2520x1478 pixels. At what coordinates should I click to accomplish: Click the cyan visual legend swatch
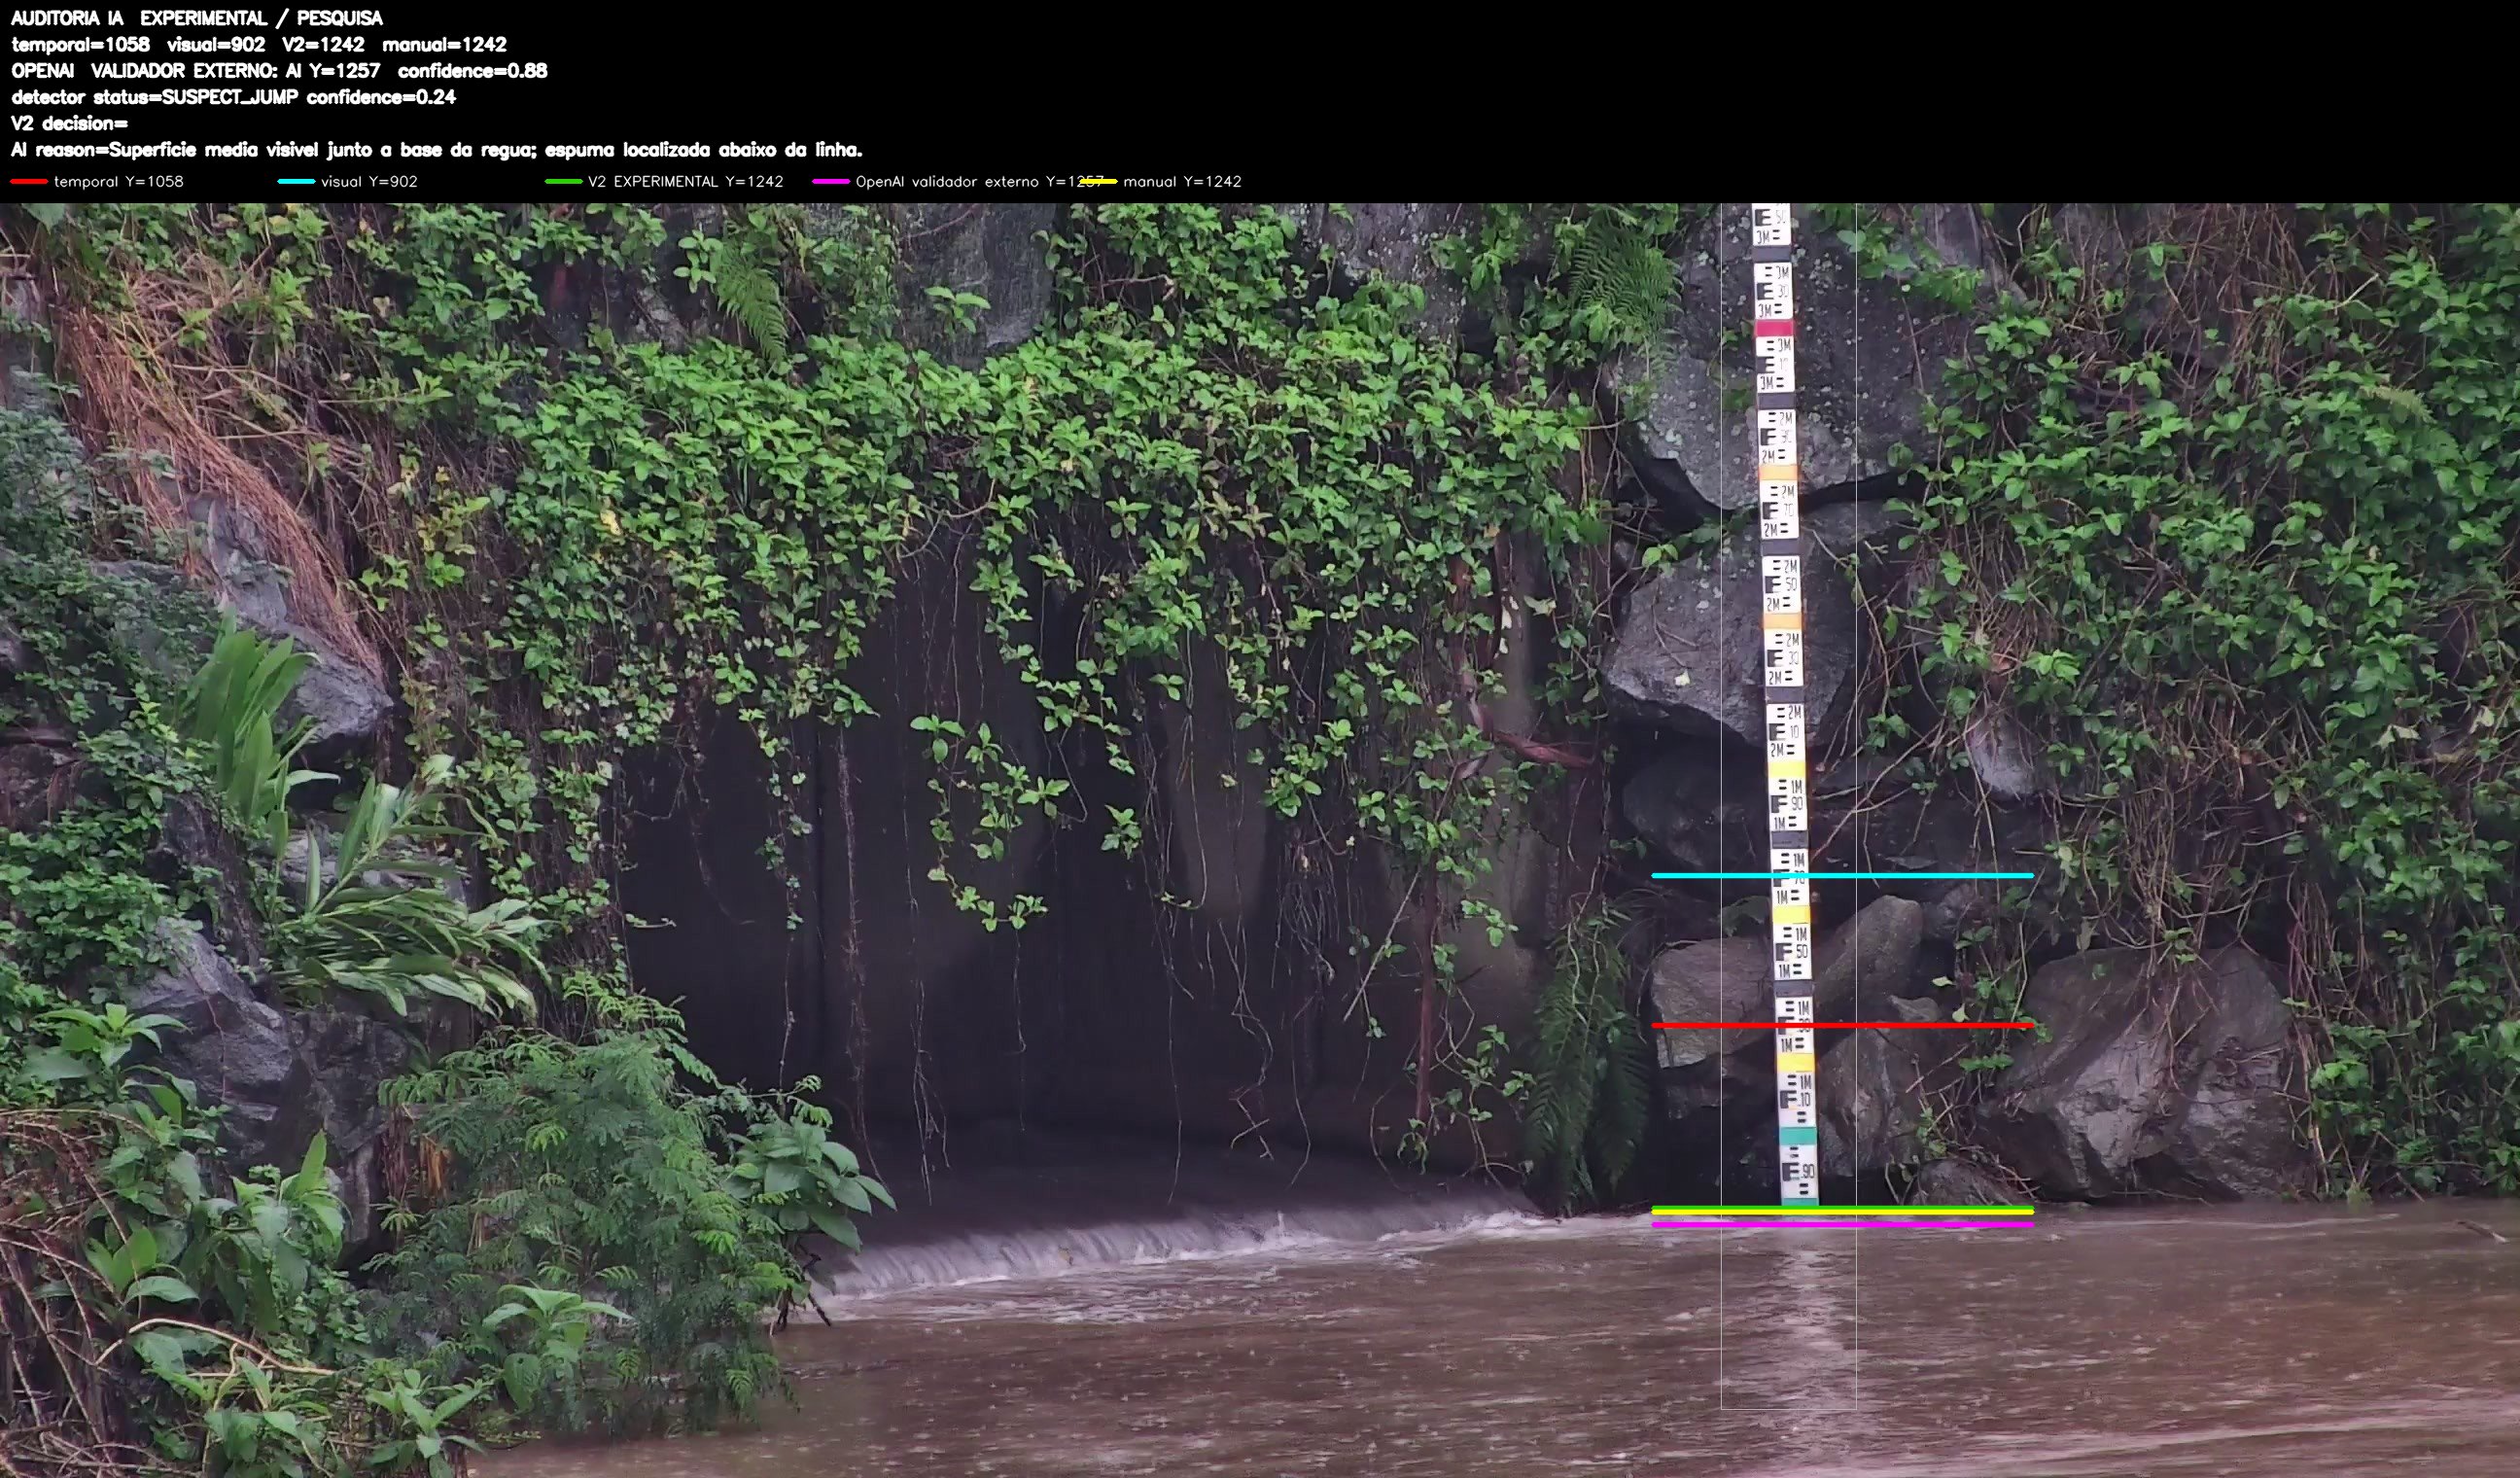pyautogui.click(x=296, y=181)
